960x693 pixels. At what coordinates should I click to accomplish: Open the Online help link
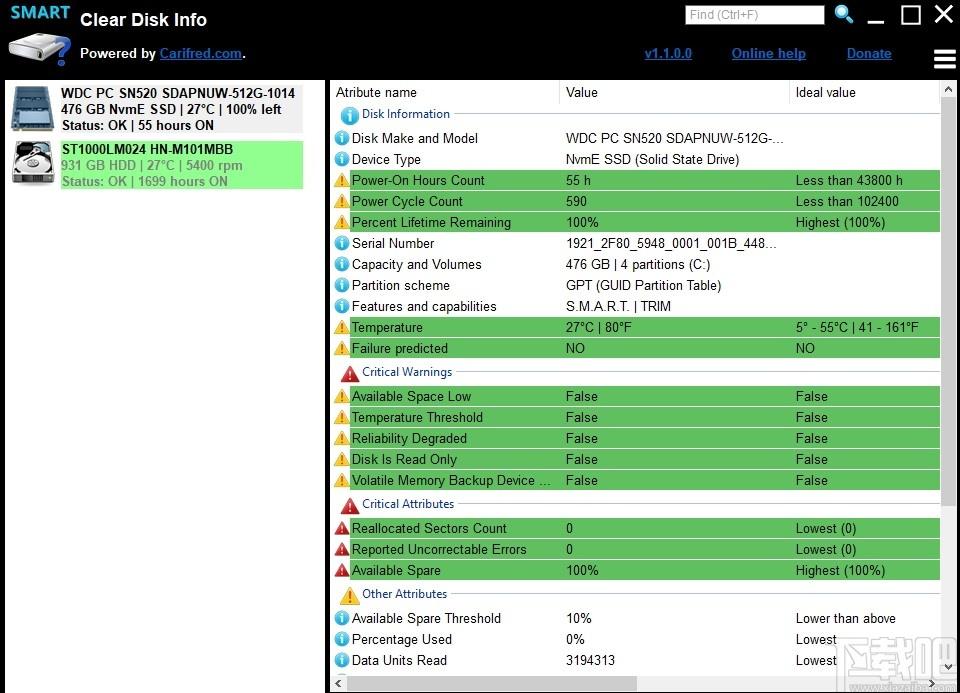[768, 53]
